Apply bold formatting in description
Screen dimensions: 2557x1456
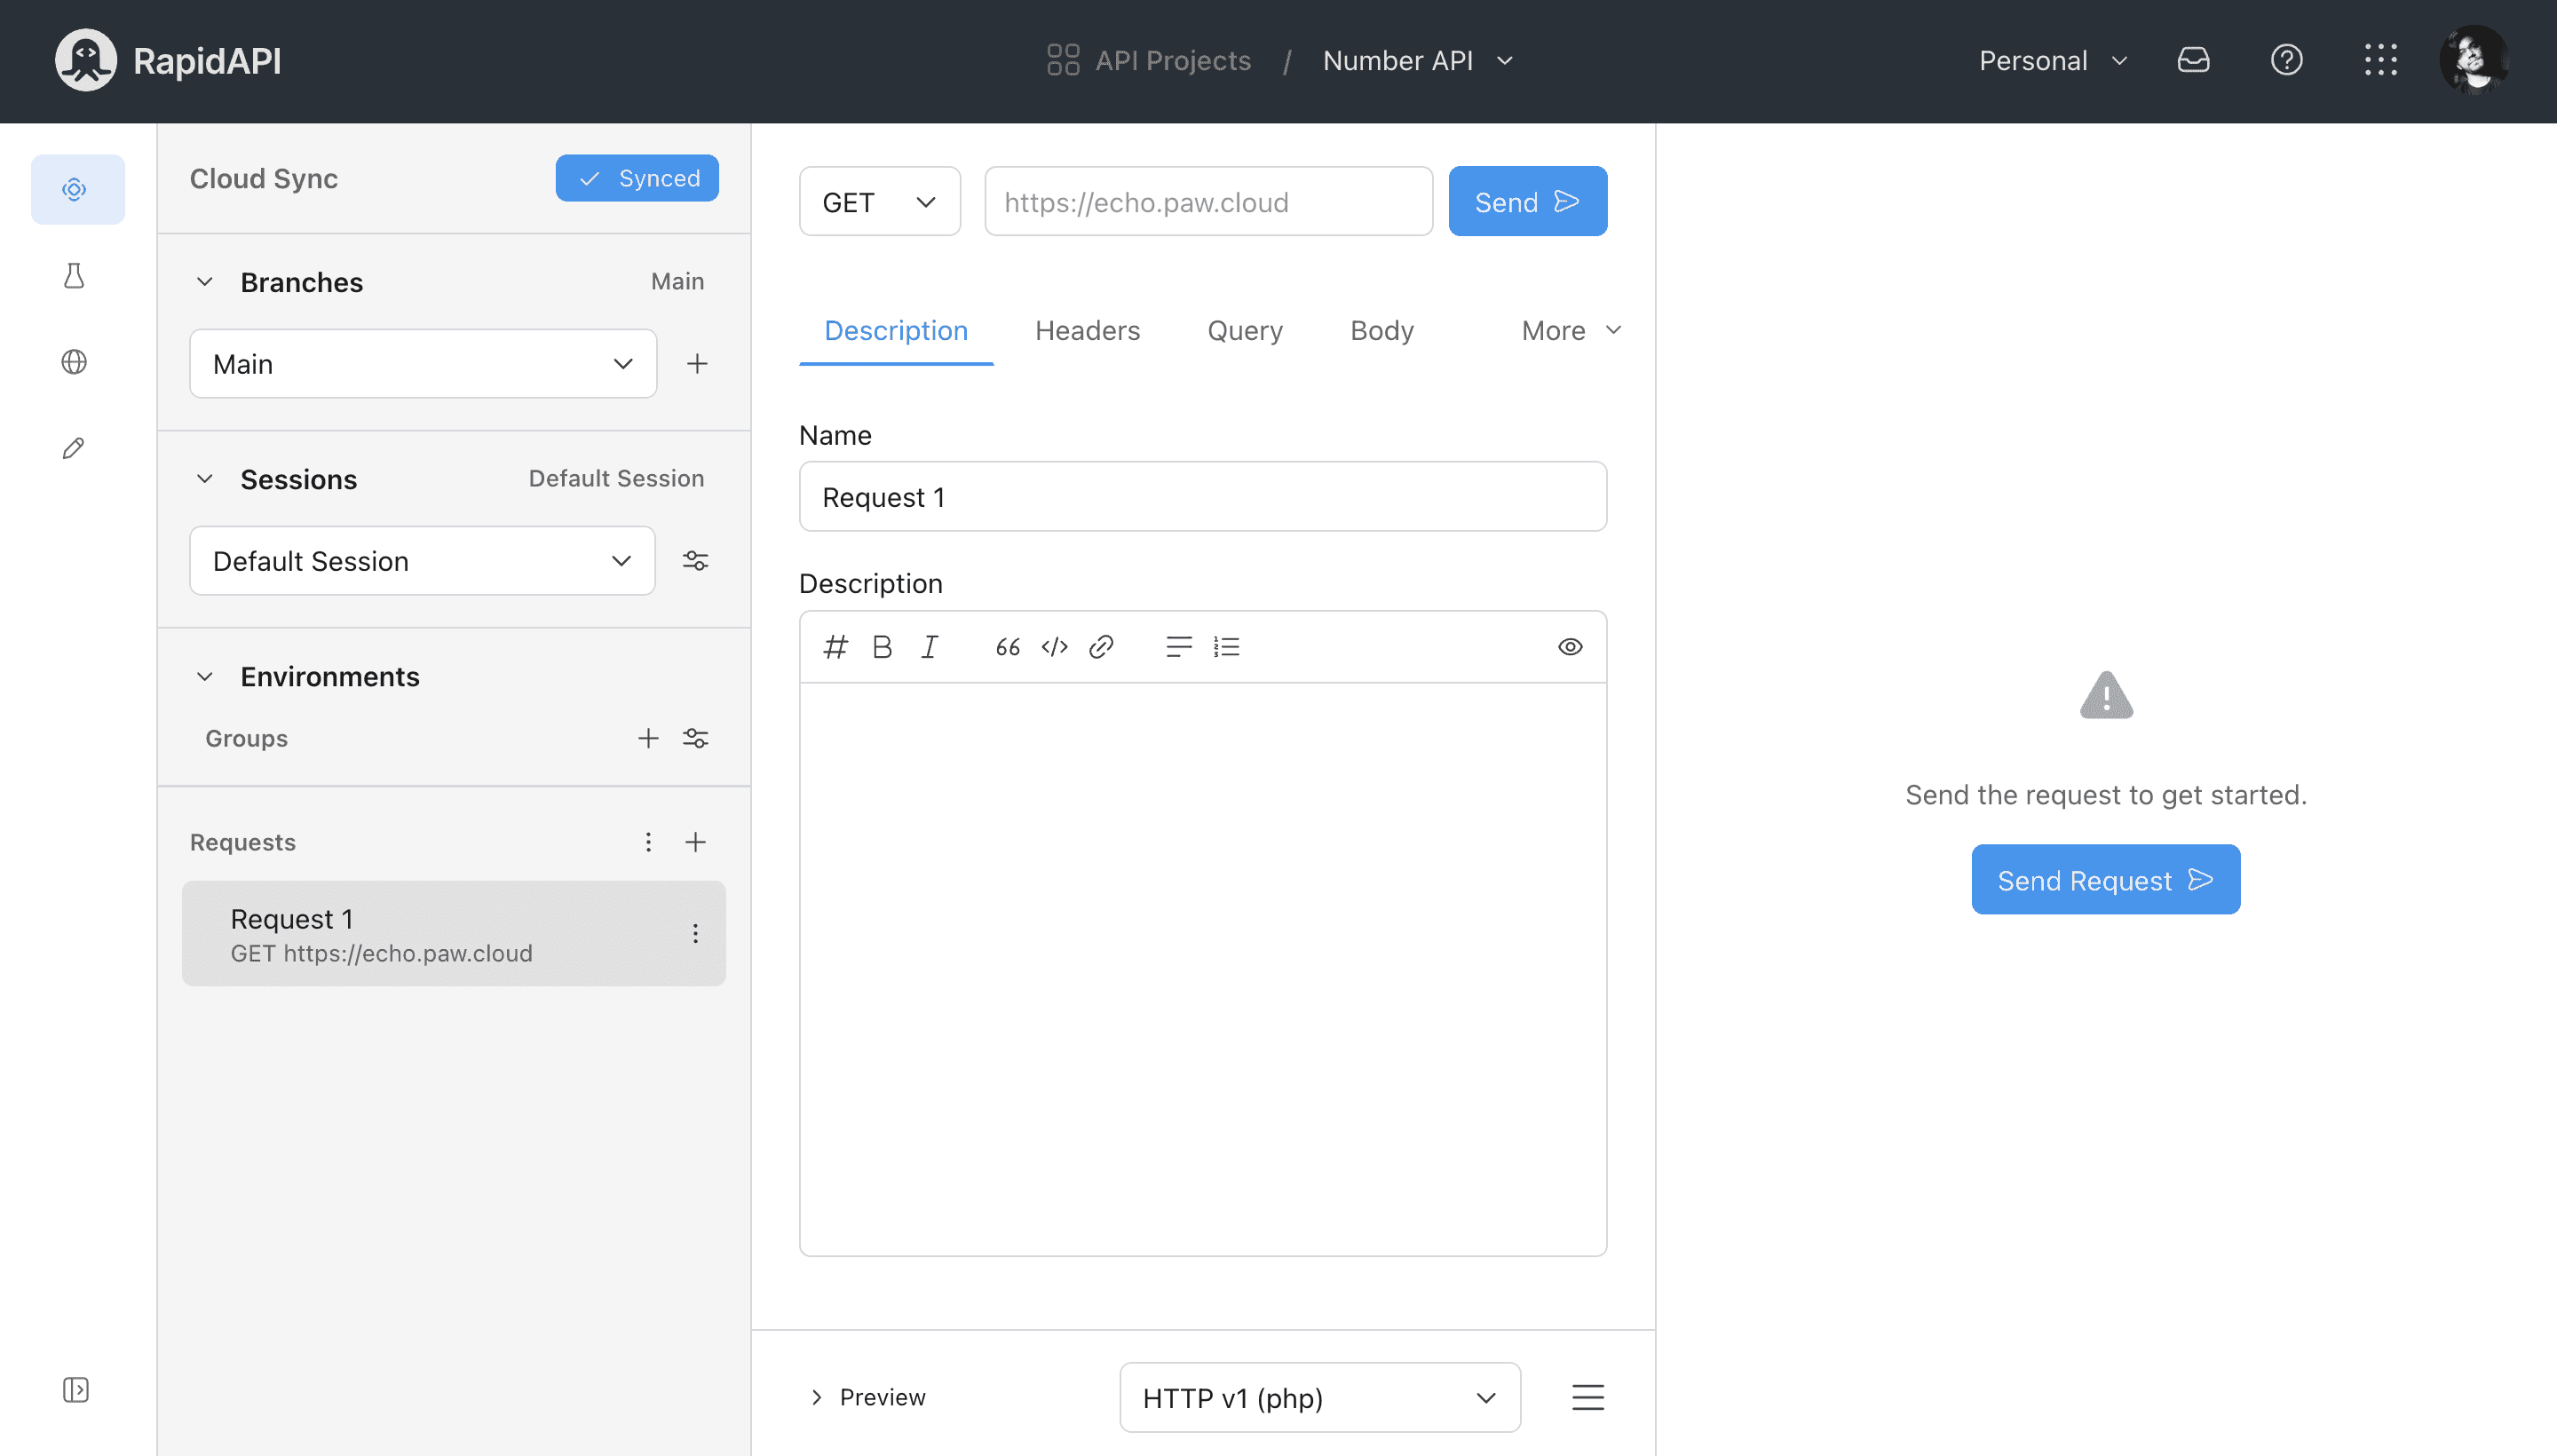[882, 647]
